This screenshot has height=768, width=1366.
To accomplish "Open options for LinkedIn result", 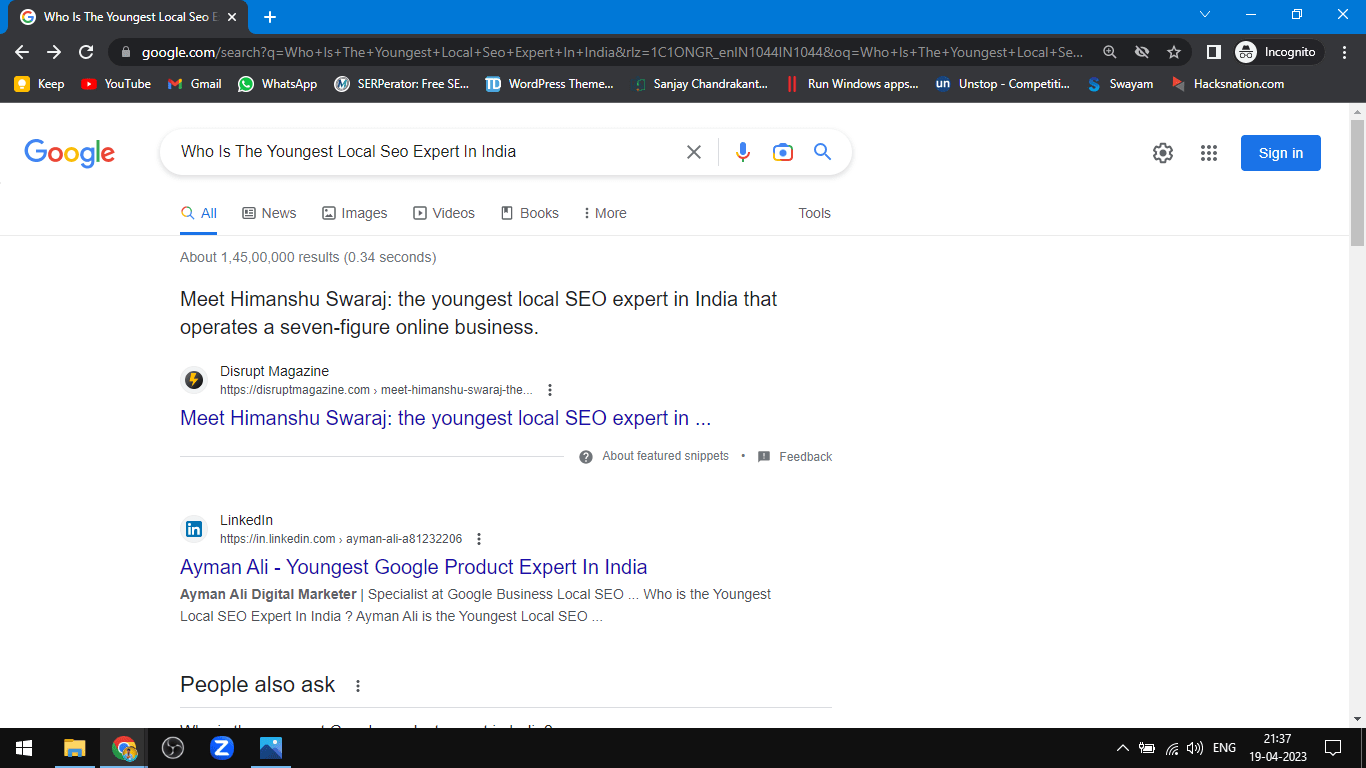I will 478,539.
